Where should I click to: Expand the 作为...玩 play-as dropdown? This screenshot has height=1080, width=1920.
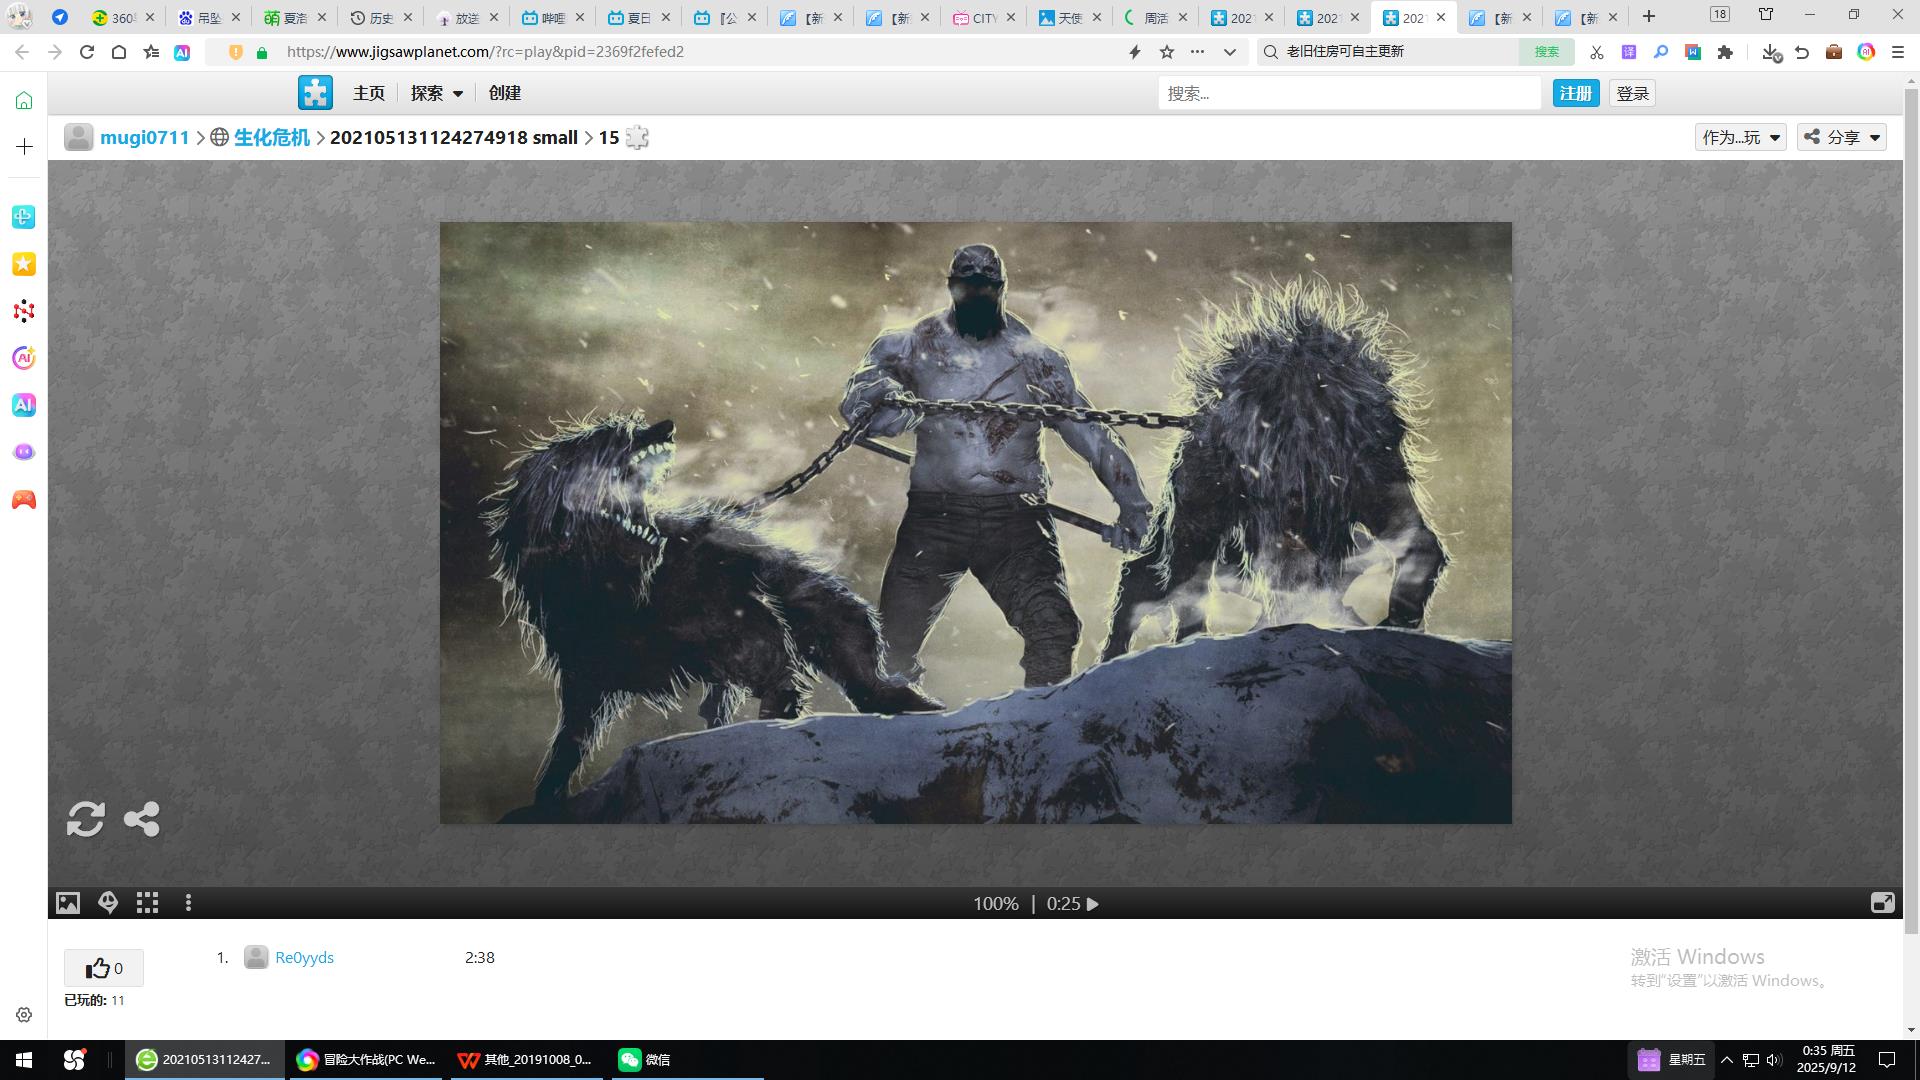pos(1741,138)
